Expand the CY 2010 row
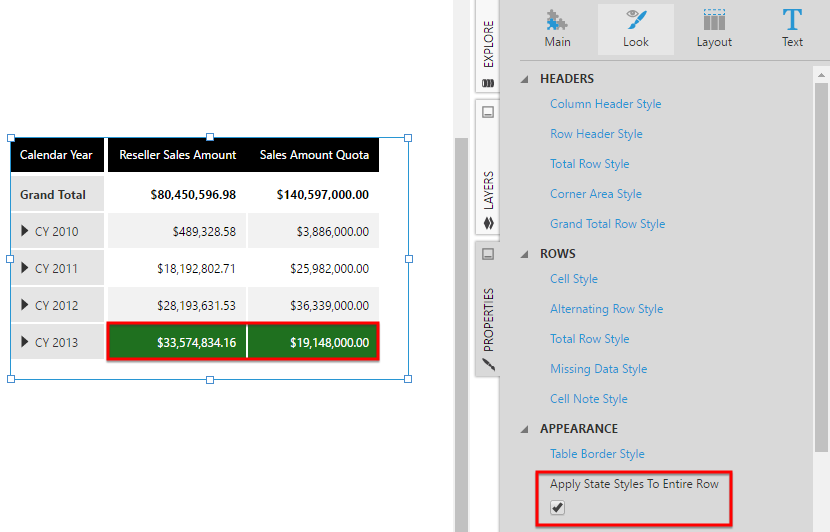The height and width of the screenshot is (532, 830). click(x=24, y=231)
